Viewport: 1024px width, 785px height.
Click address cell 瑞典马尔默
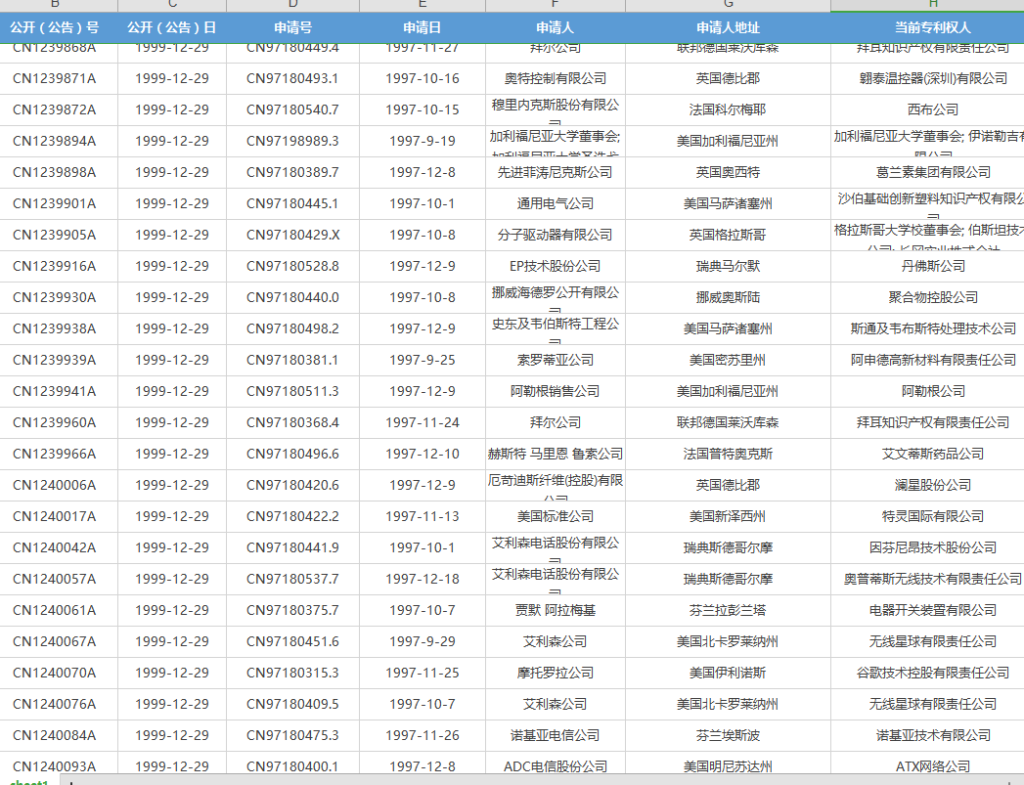[728, 266]
